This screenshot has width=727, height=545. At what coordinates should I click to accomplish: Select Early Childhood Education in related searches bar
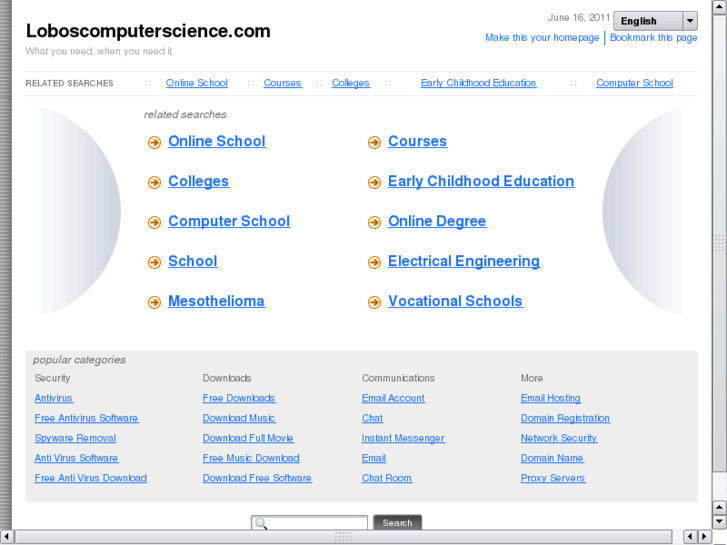pyautogui.click(x=478, y=83)
